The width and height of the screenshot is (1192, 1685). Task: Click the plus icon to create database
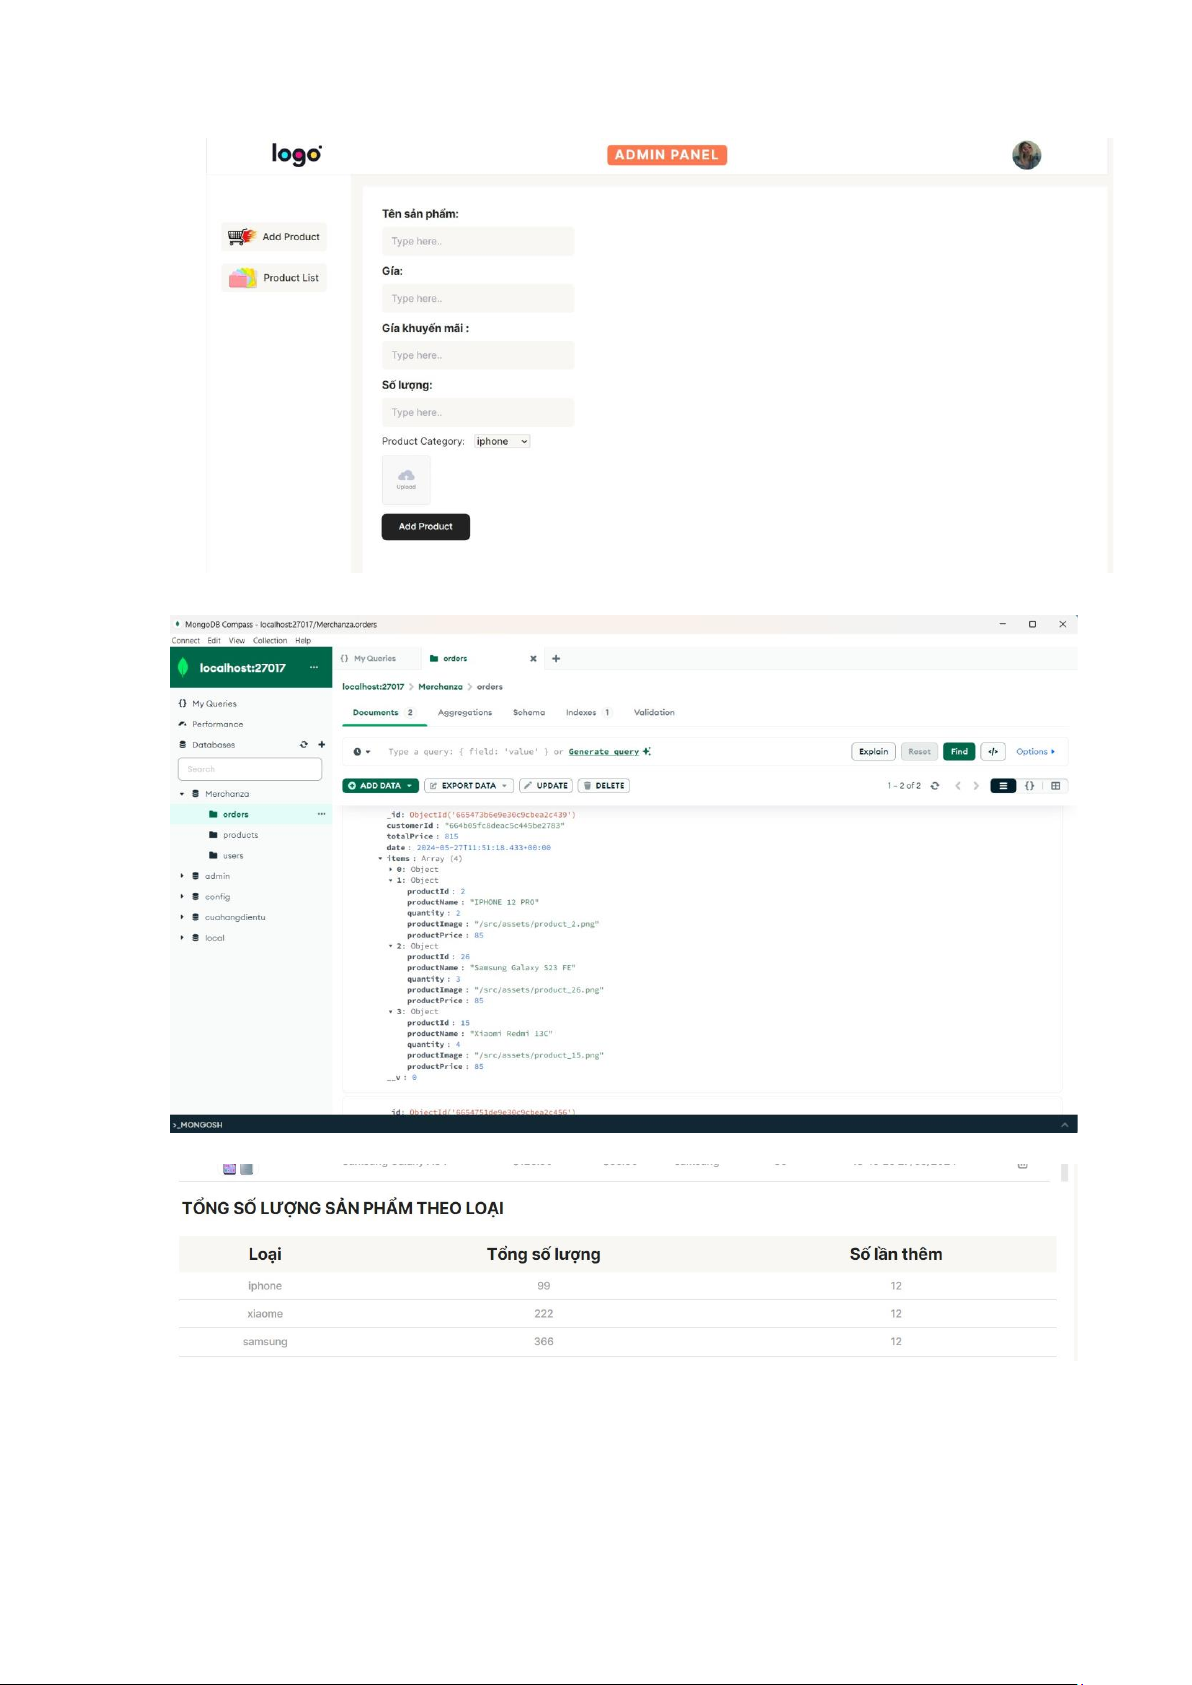coord(321,745)
